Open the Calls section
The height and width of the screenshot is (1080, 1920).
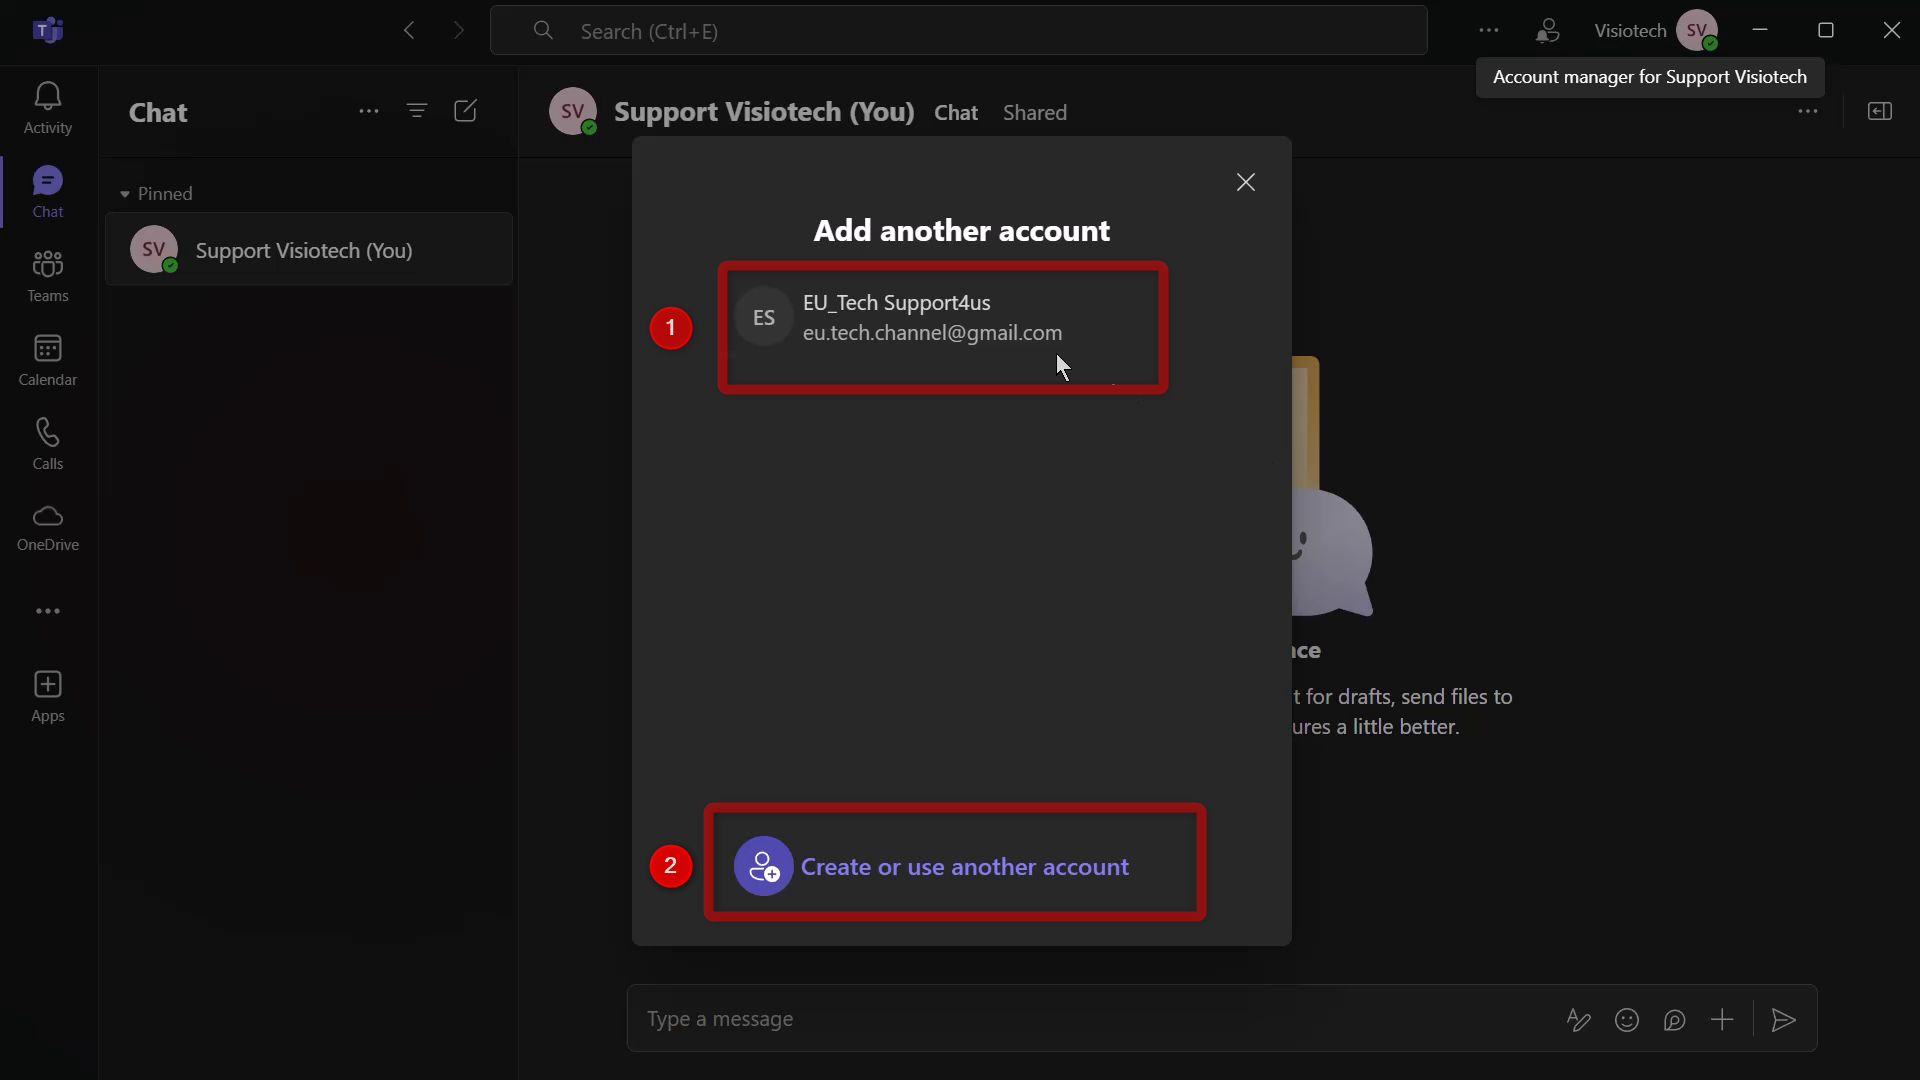pos(48,444)
